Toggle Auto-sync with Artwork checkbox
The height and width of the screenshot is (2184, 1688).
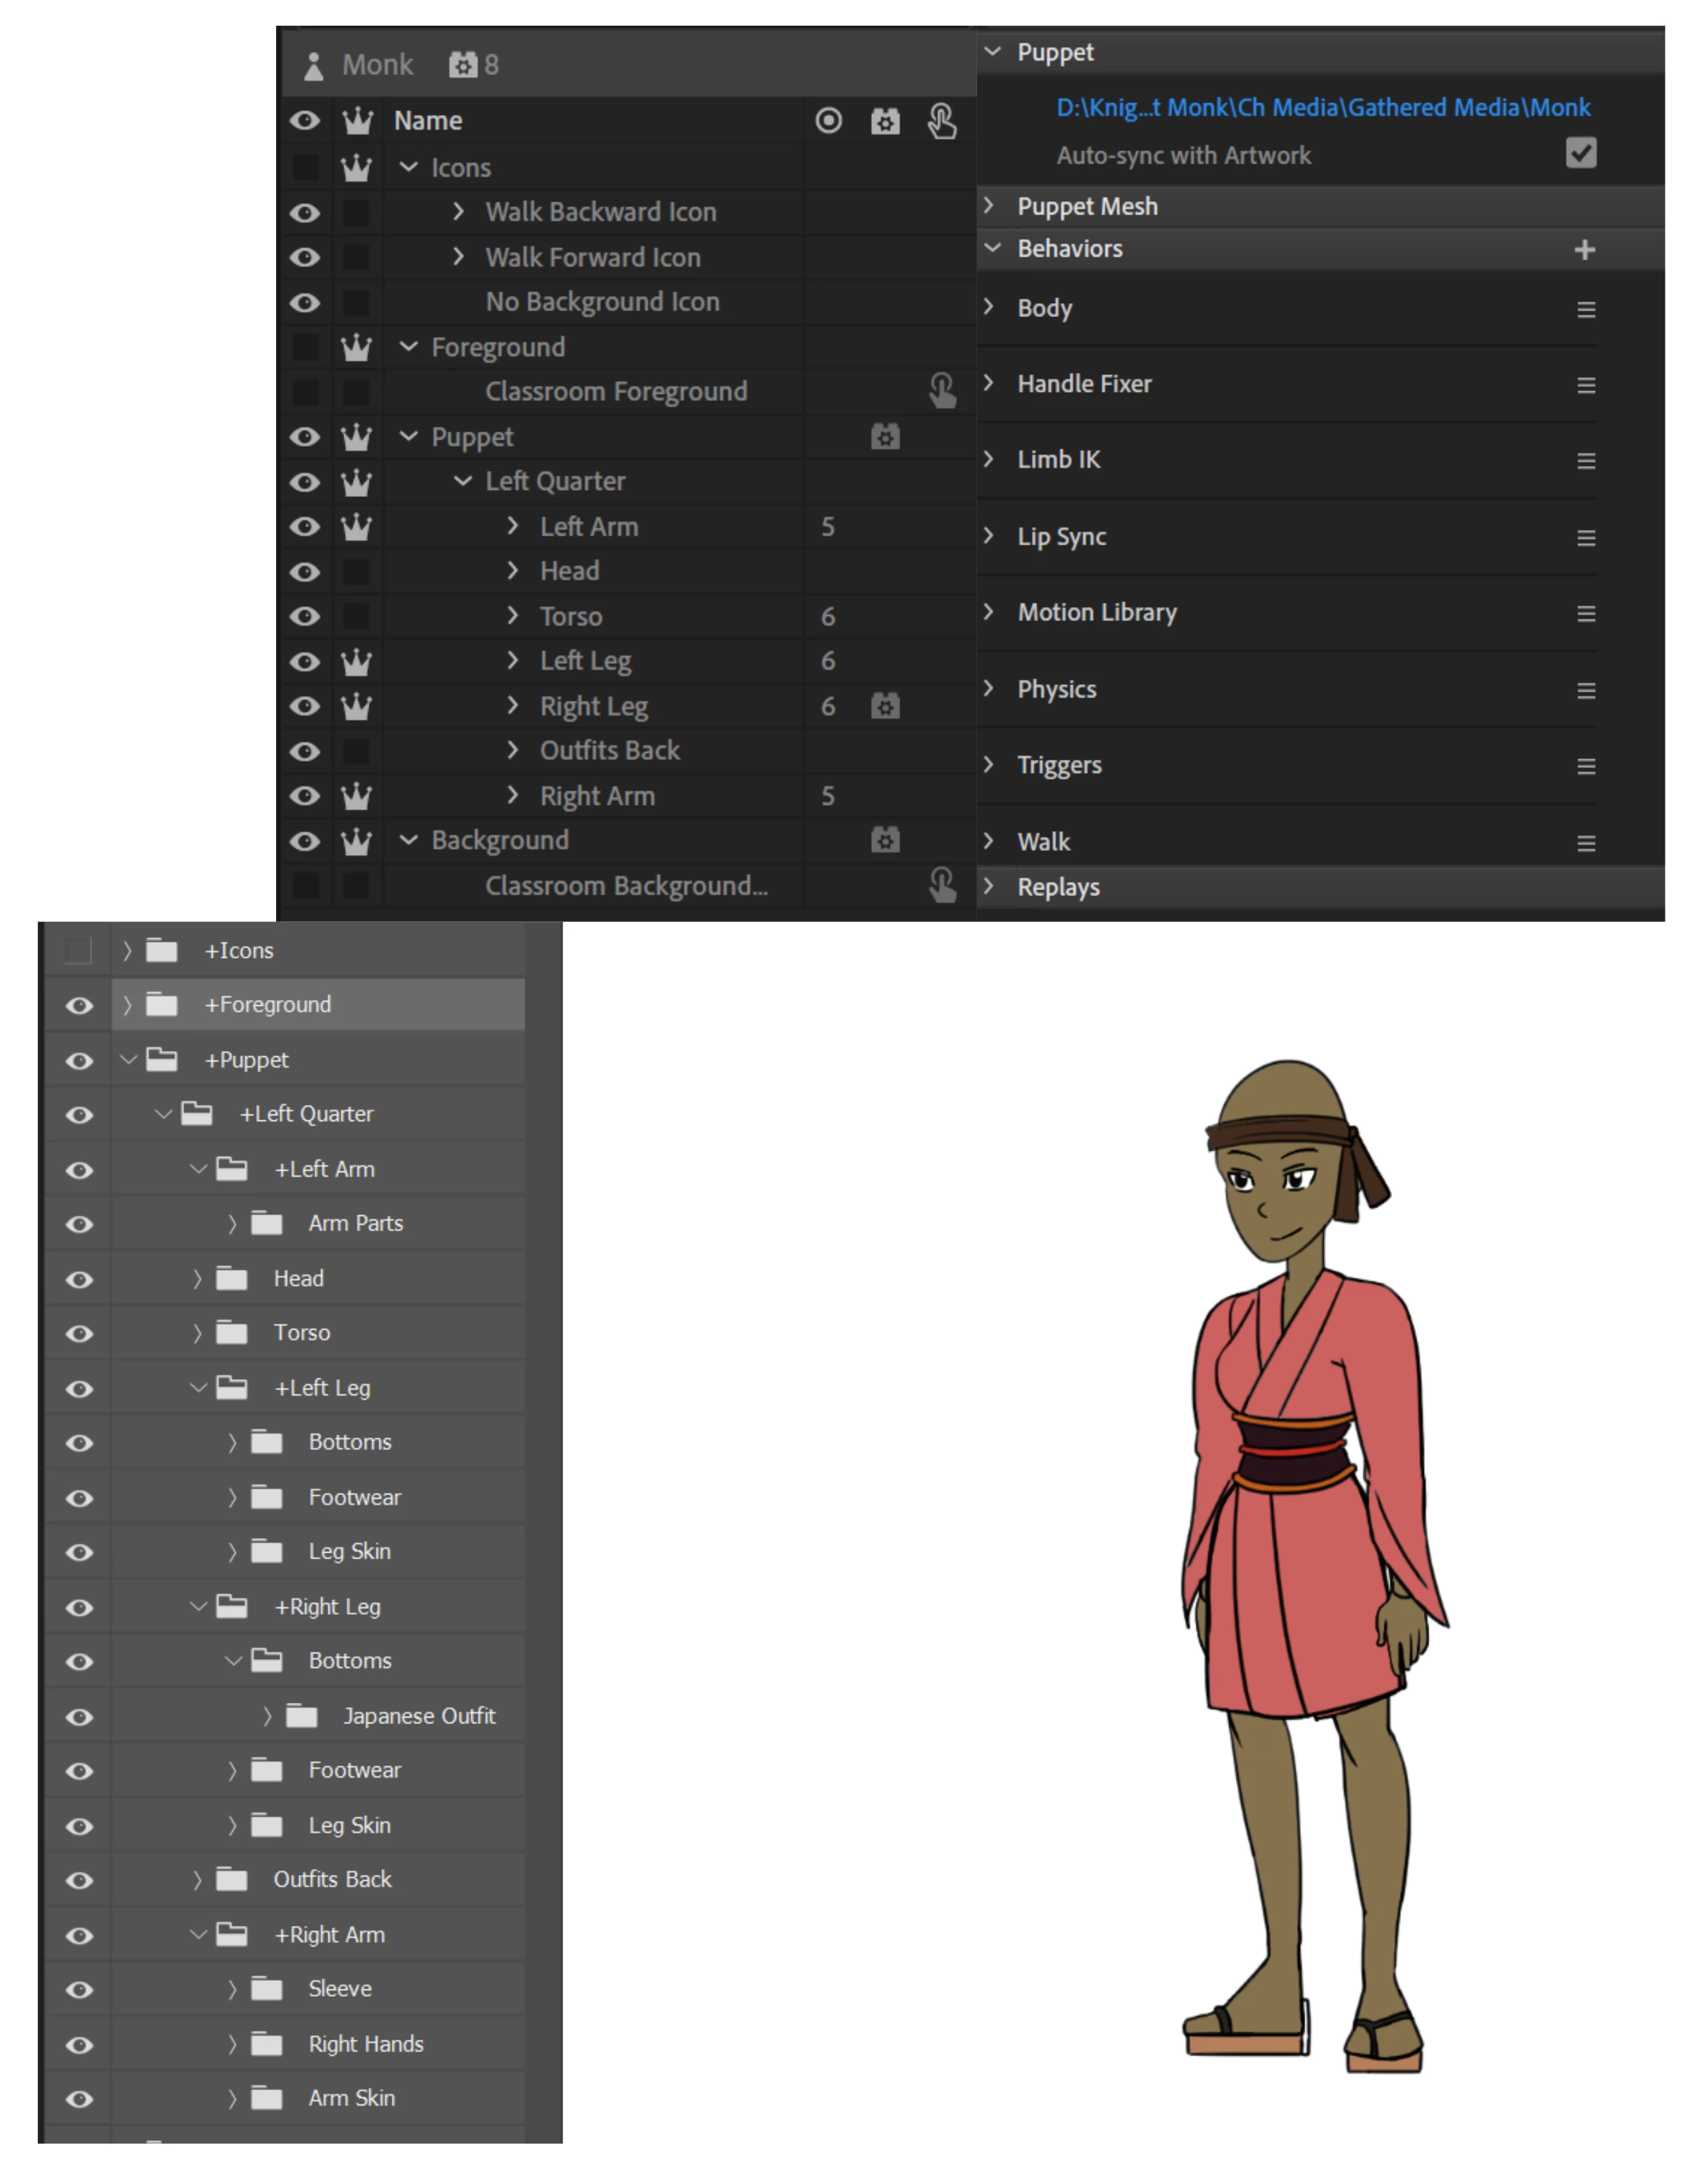(x=1580, y=154)
